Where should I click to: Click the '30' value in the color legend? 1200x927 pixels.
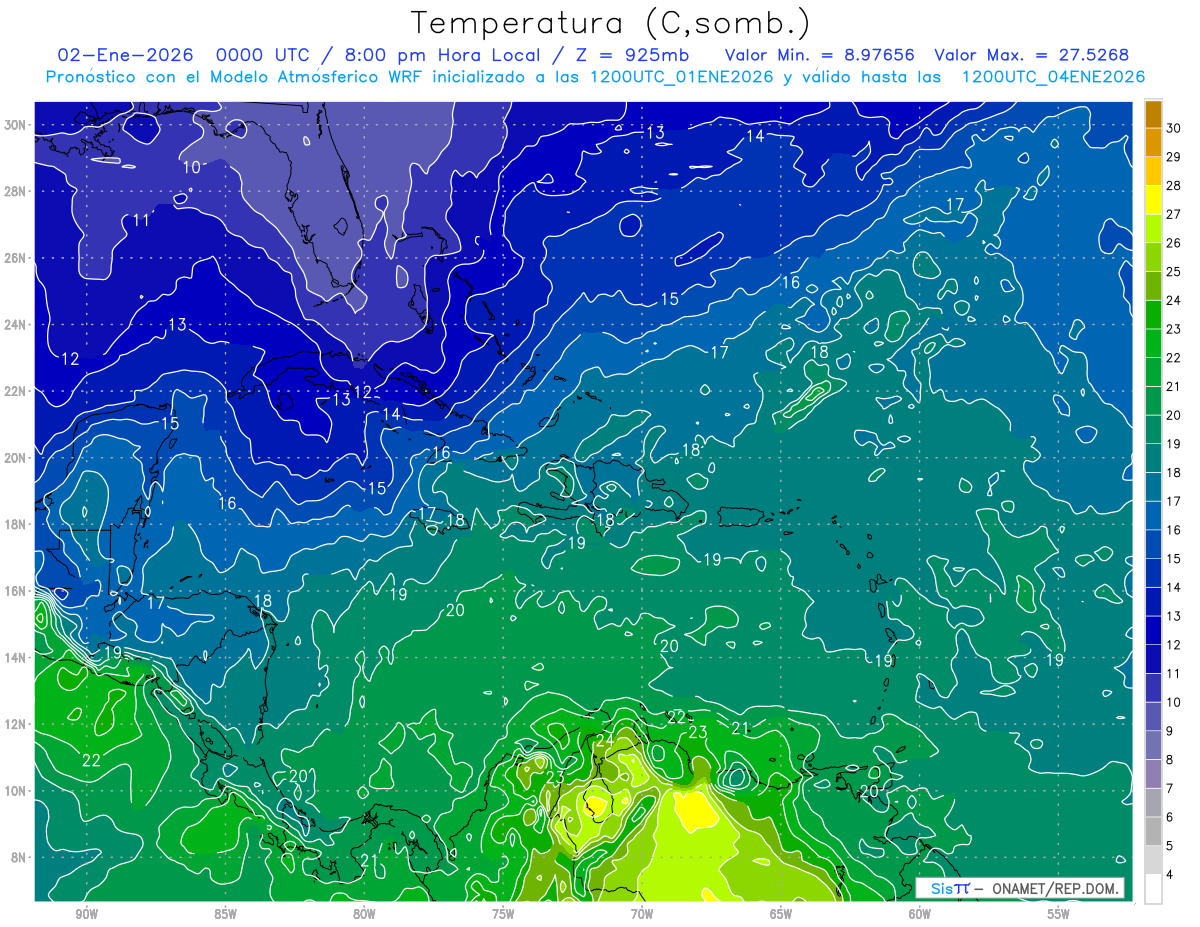coord(1174,127)
